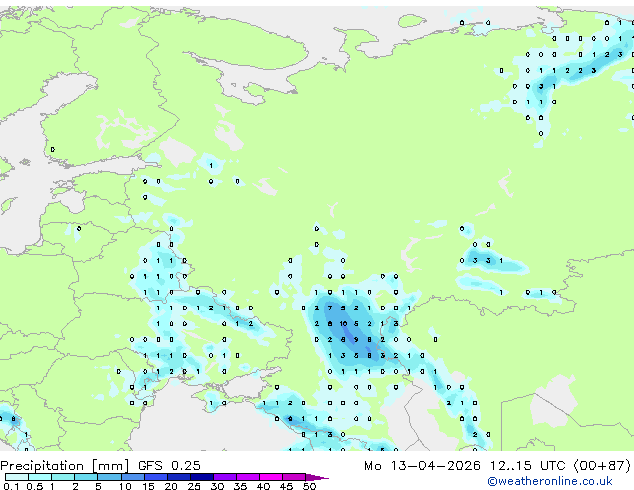
Task: Click the 'Precipitation [mm]' title text
Action: point(64,466)
